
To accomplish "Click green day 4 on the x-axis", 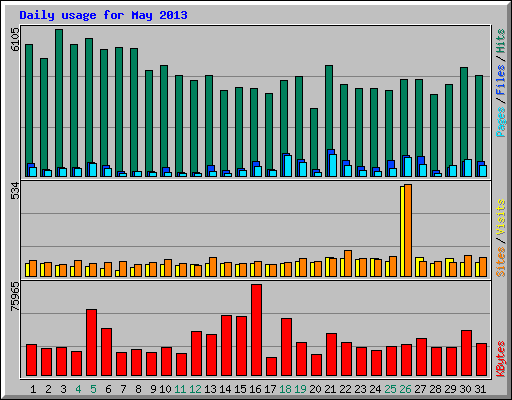I will (x=78, y=389).
